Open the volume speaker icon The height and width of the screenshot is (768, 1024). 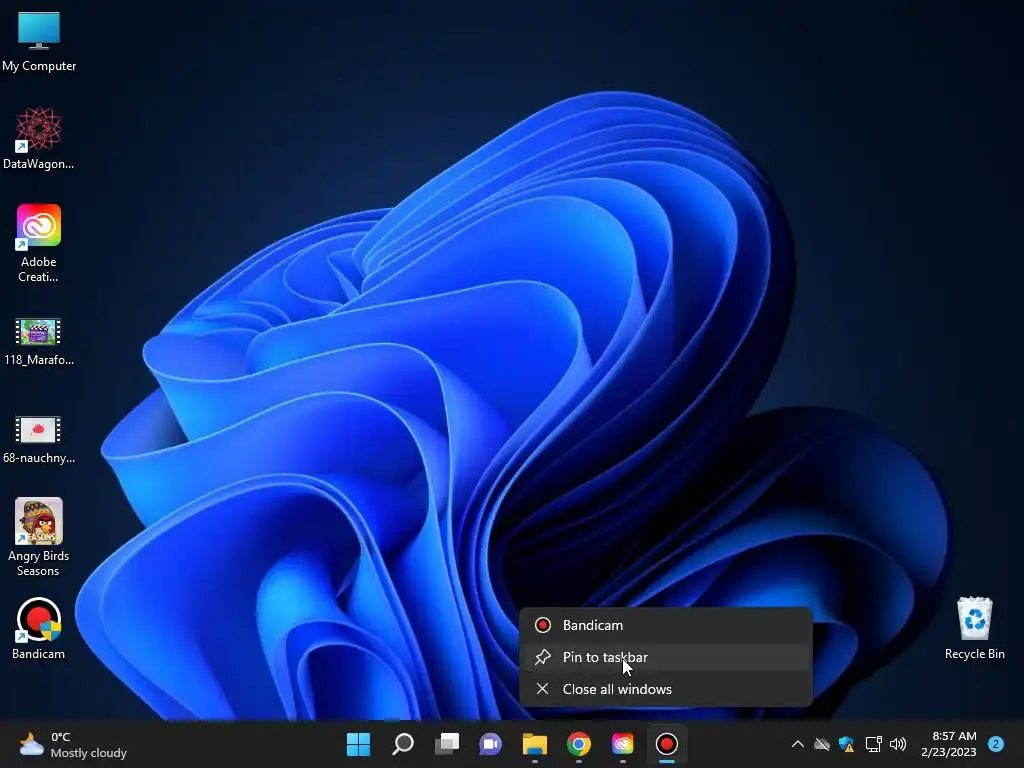[898, 744]
